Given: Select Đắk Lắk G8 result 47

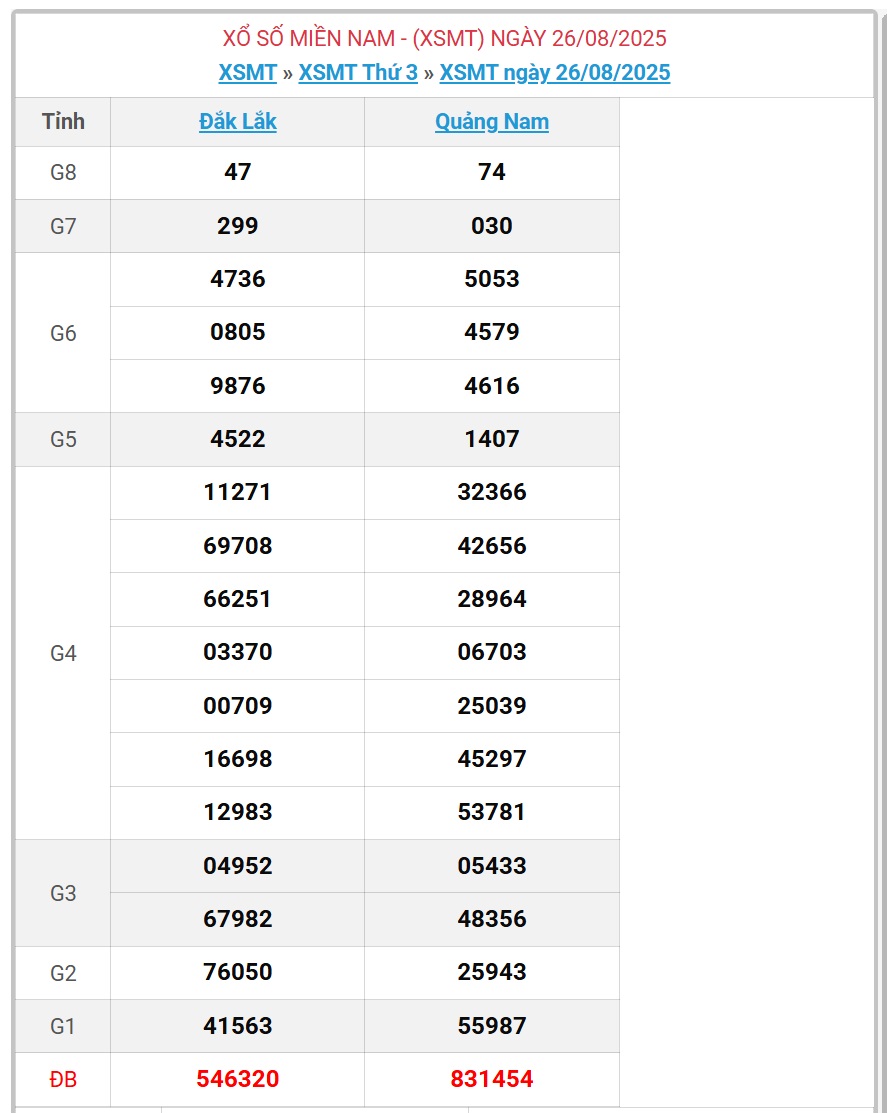Looking at the screenshot, I should pos(237,172).
